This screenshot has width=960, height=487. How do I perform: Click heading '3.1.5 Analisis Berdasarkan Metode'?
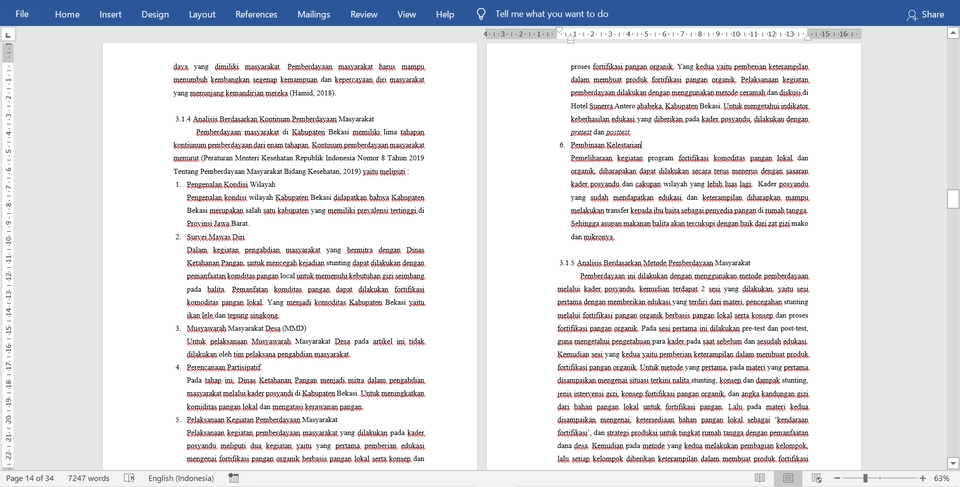point(654,263)
